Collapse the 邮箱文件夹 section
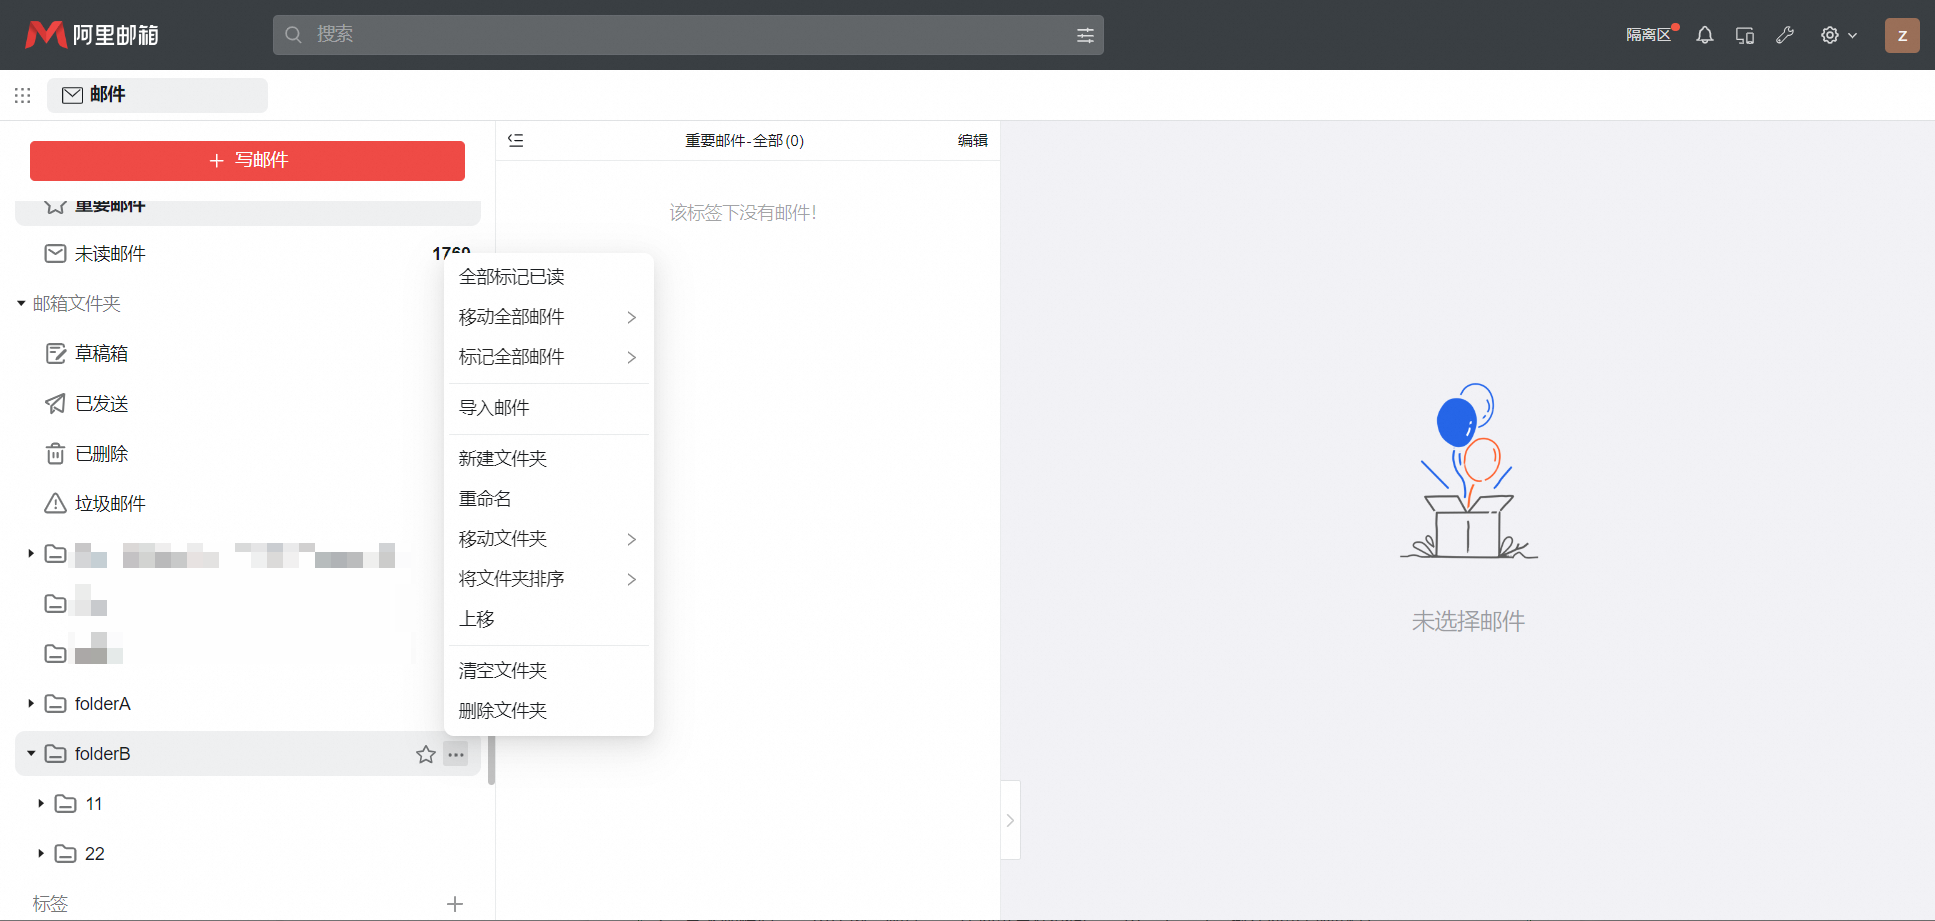The image size is (1935, 921). [x=21, y=304]
